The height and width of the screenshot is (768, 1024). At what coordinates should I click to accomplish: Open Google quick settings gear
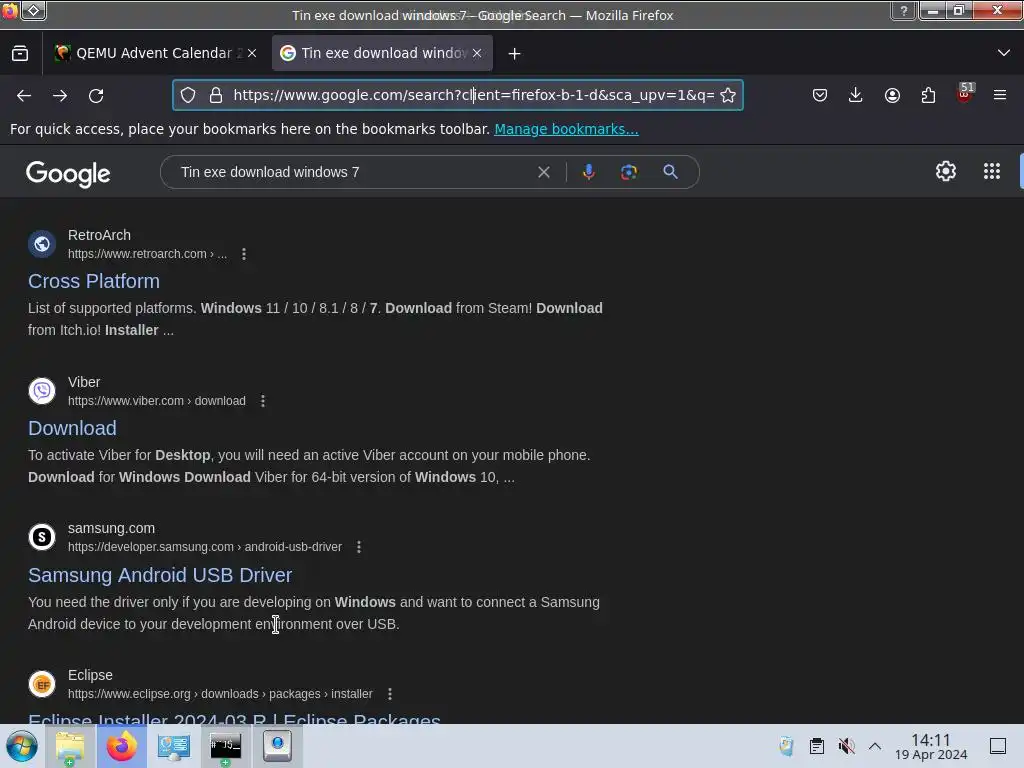946,172
